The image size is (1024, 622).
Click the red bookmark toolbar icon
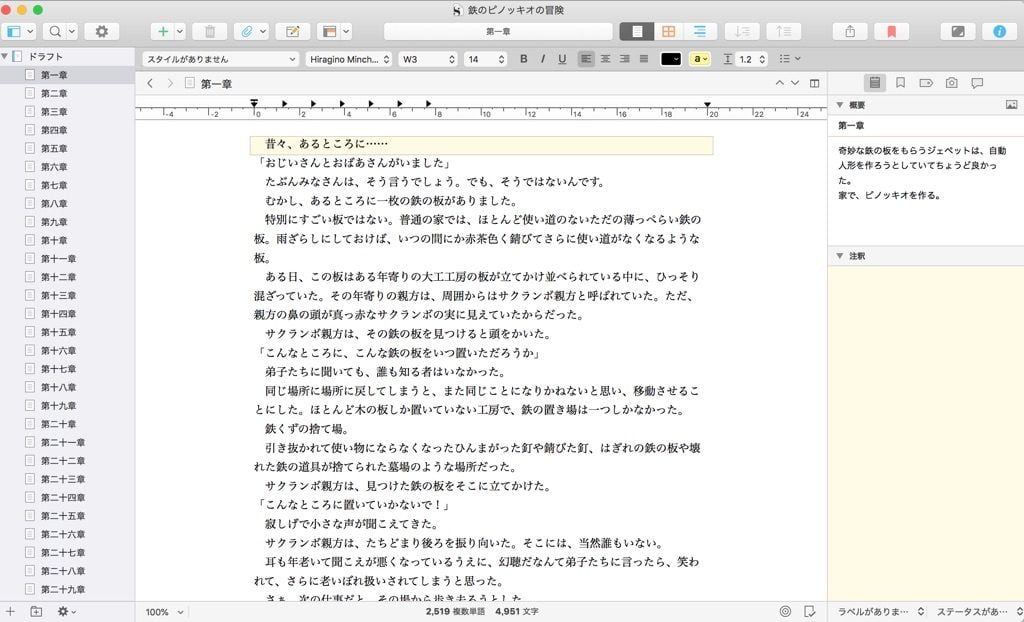coord(891,31)
